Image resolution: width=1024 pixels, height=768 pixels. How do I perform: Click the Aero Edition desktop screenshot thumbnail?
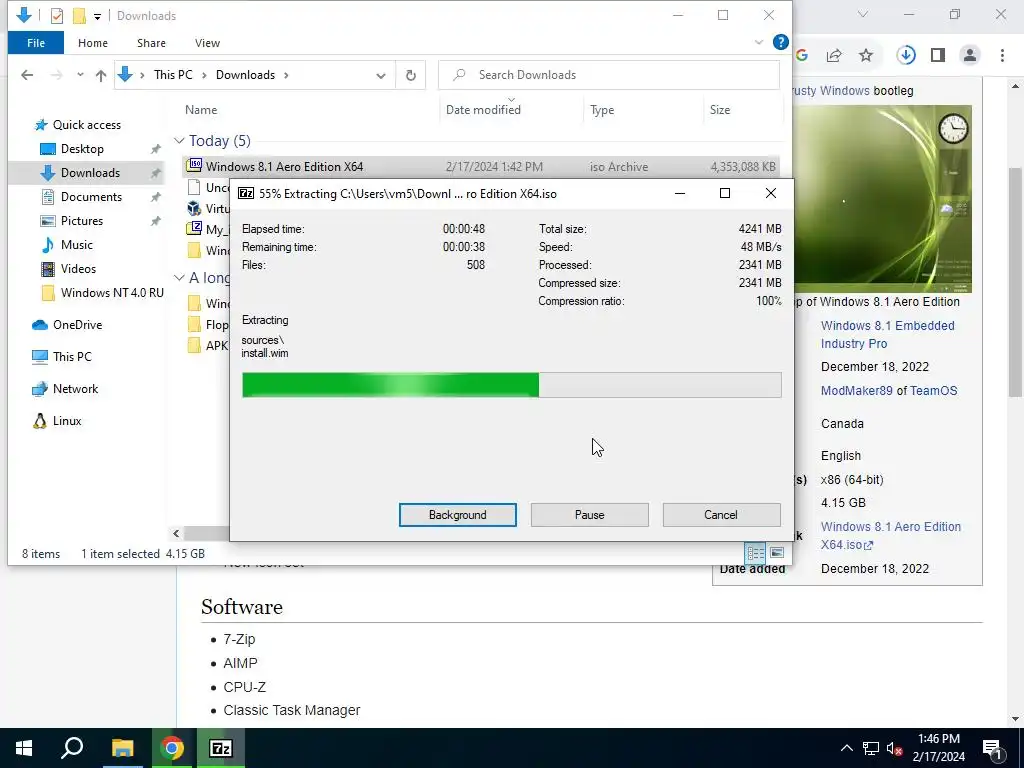[880, 199]
